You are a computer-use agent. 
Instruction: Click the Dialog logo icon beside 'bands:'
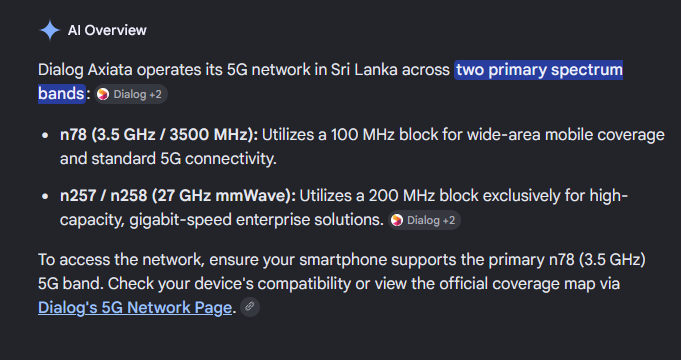click(103, 94)
